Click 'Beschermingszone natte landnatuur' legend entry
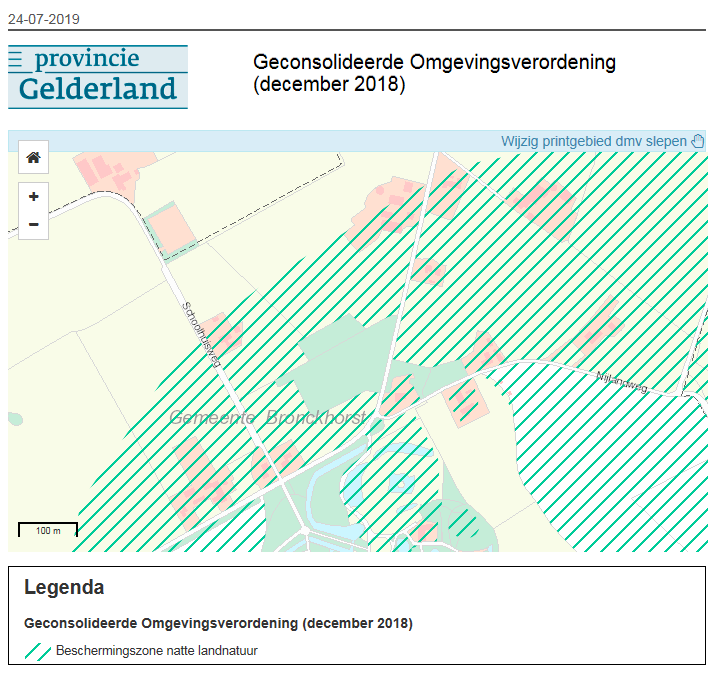 coord(156,651)
